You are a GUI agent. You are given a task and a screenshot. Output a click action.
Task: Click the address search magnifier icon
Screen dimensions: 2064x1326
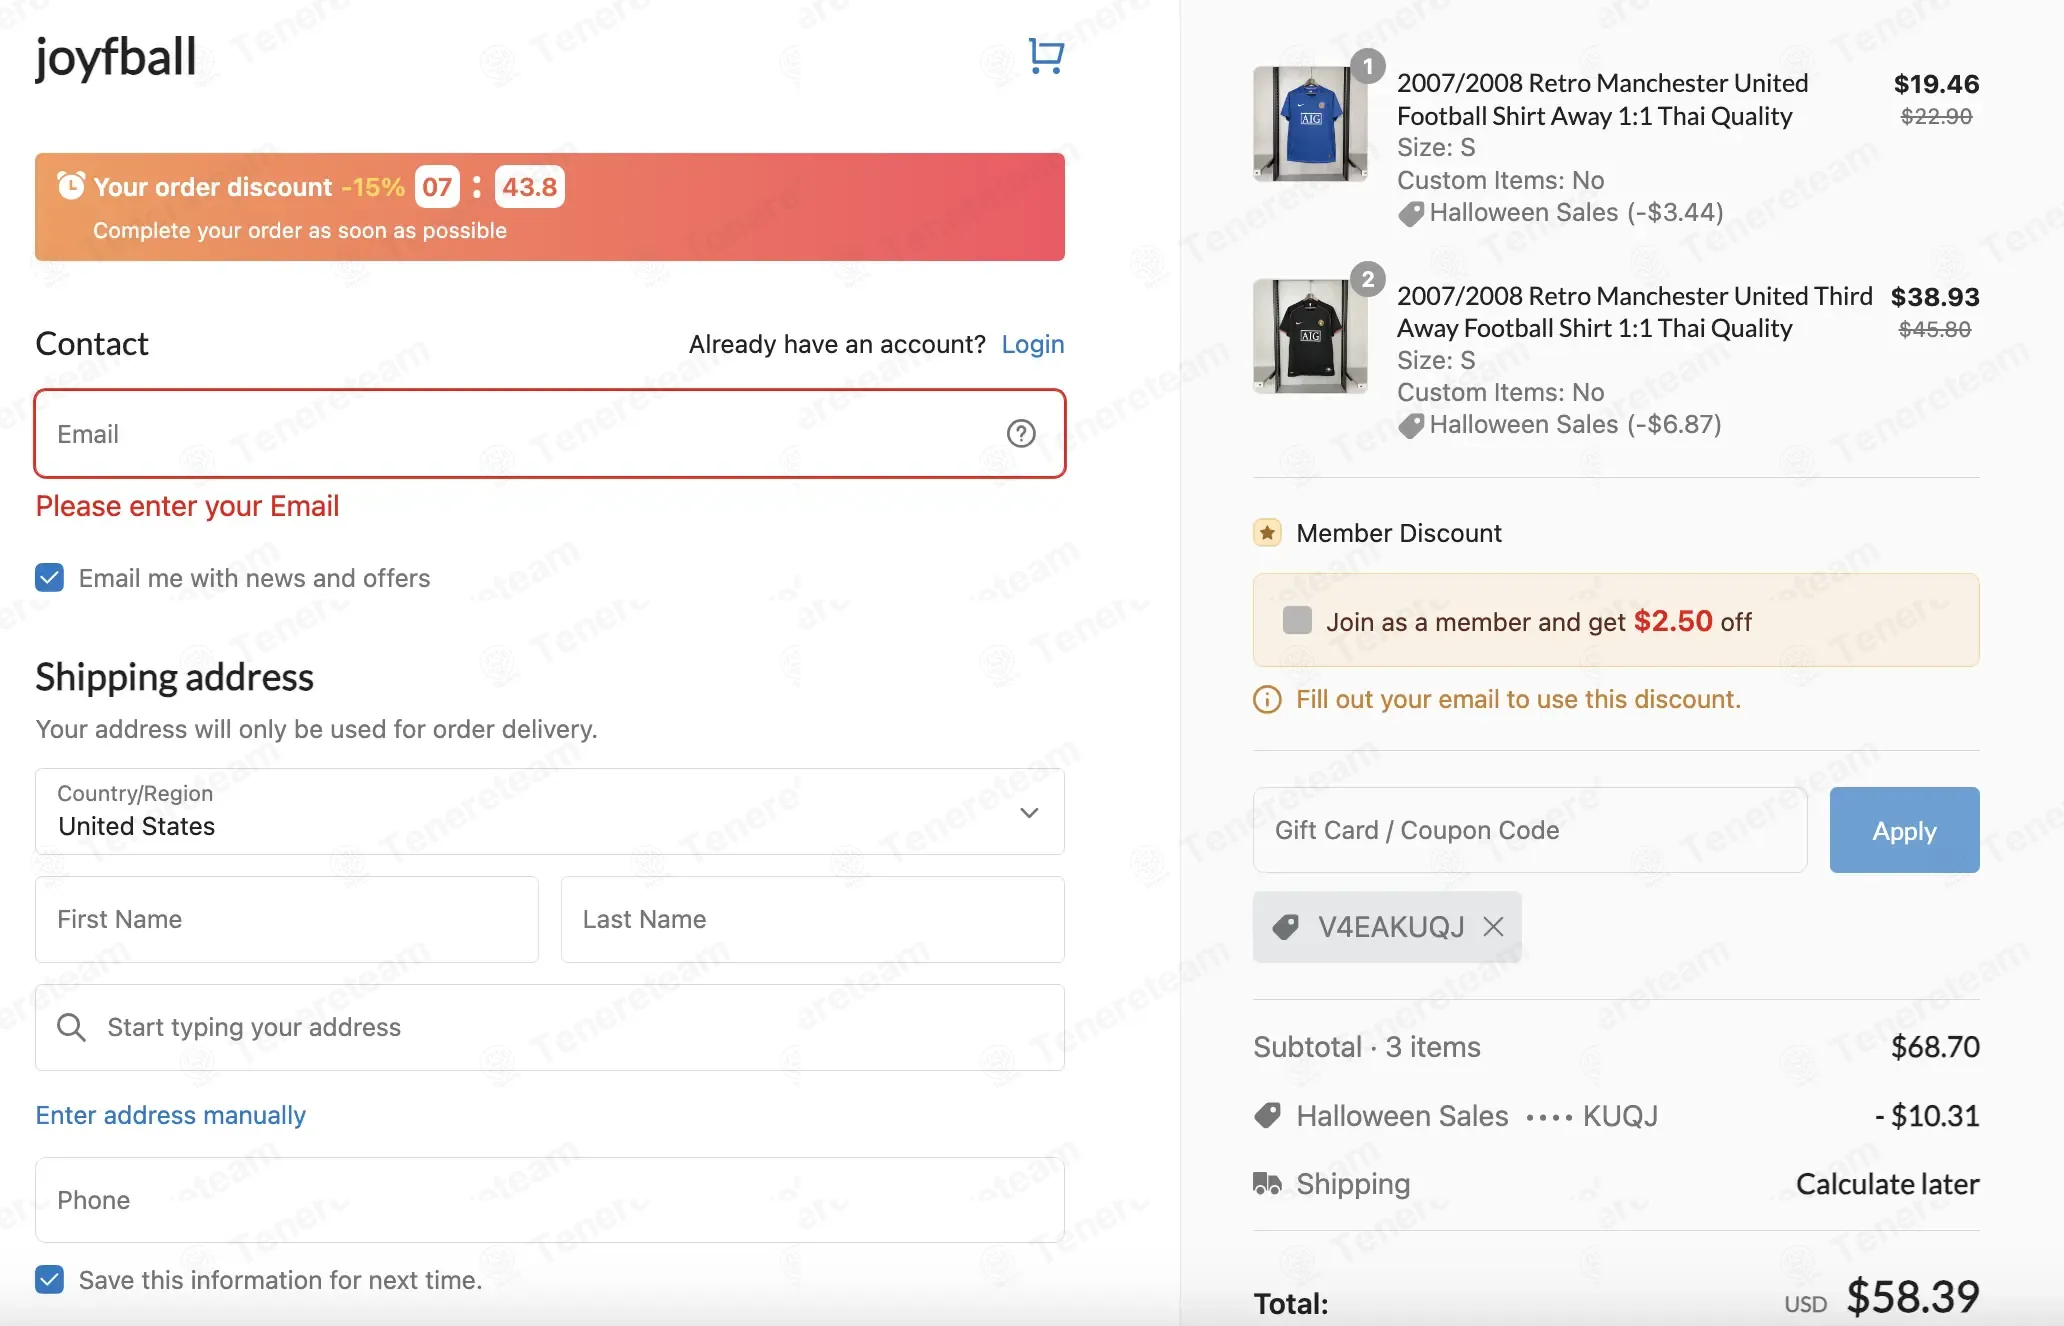(71, 1027)
